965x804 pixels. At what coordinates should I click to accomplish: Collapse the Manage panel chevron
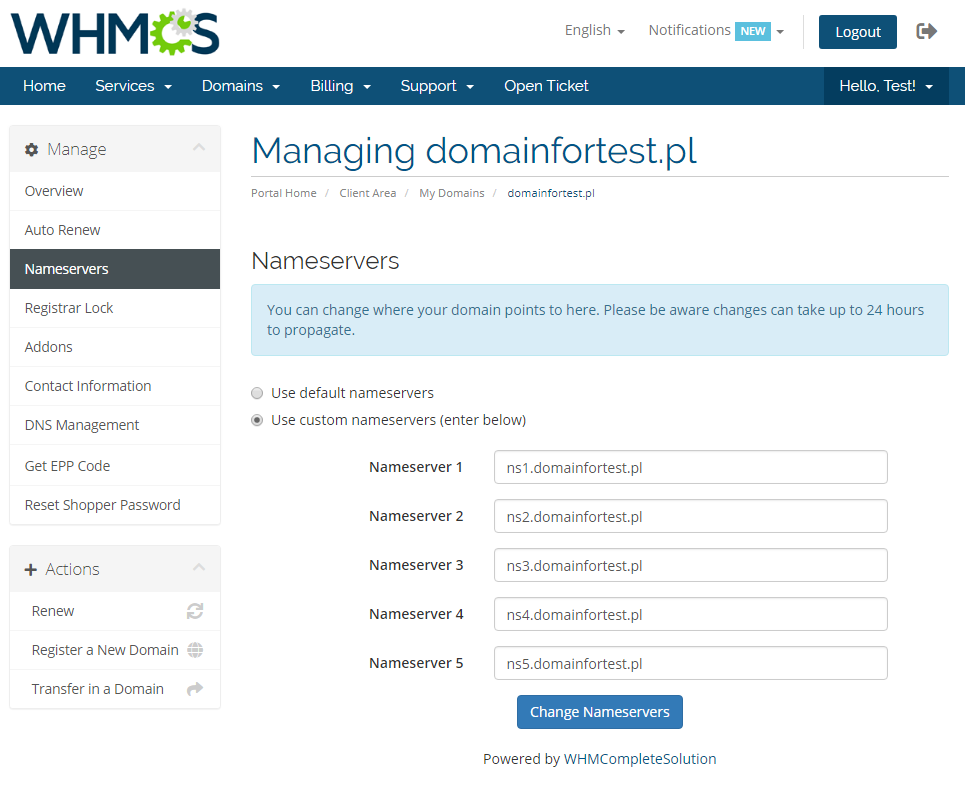199,148
